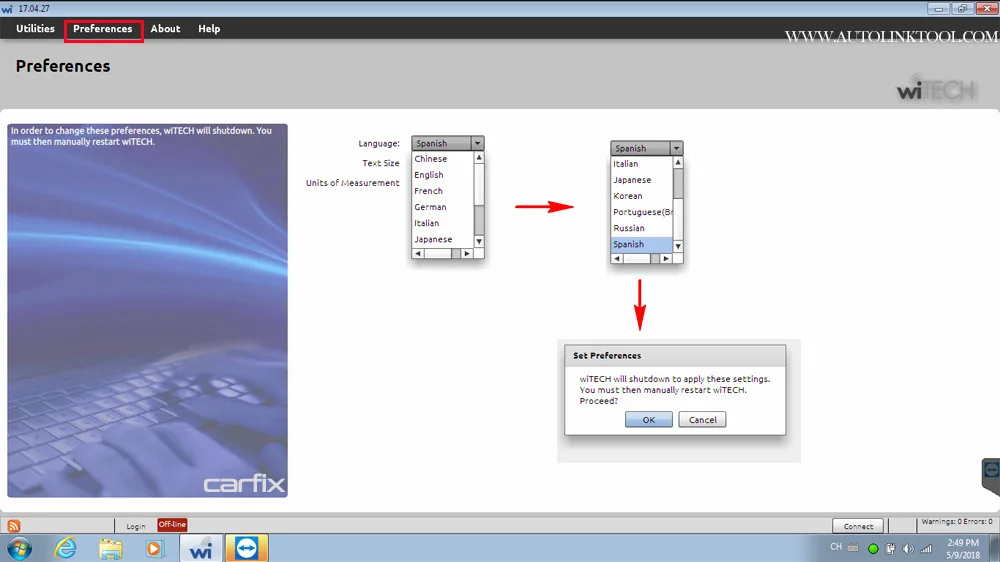Screen dimensions: 1000x562
Task: Select English in the language list
Action: [429, 175]
